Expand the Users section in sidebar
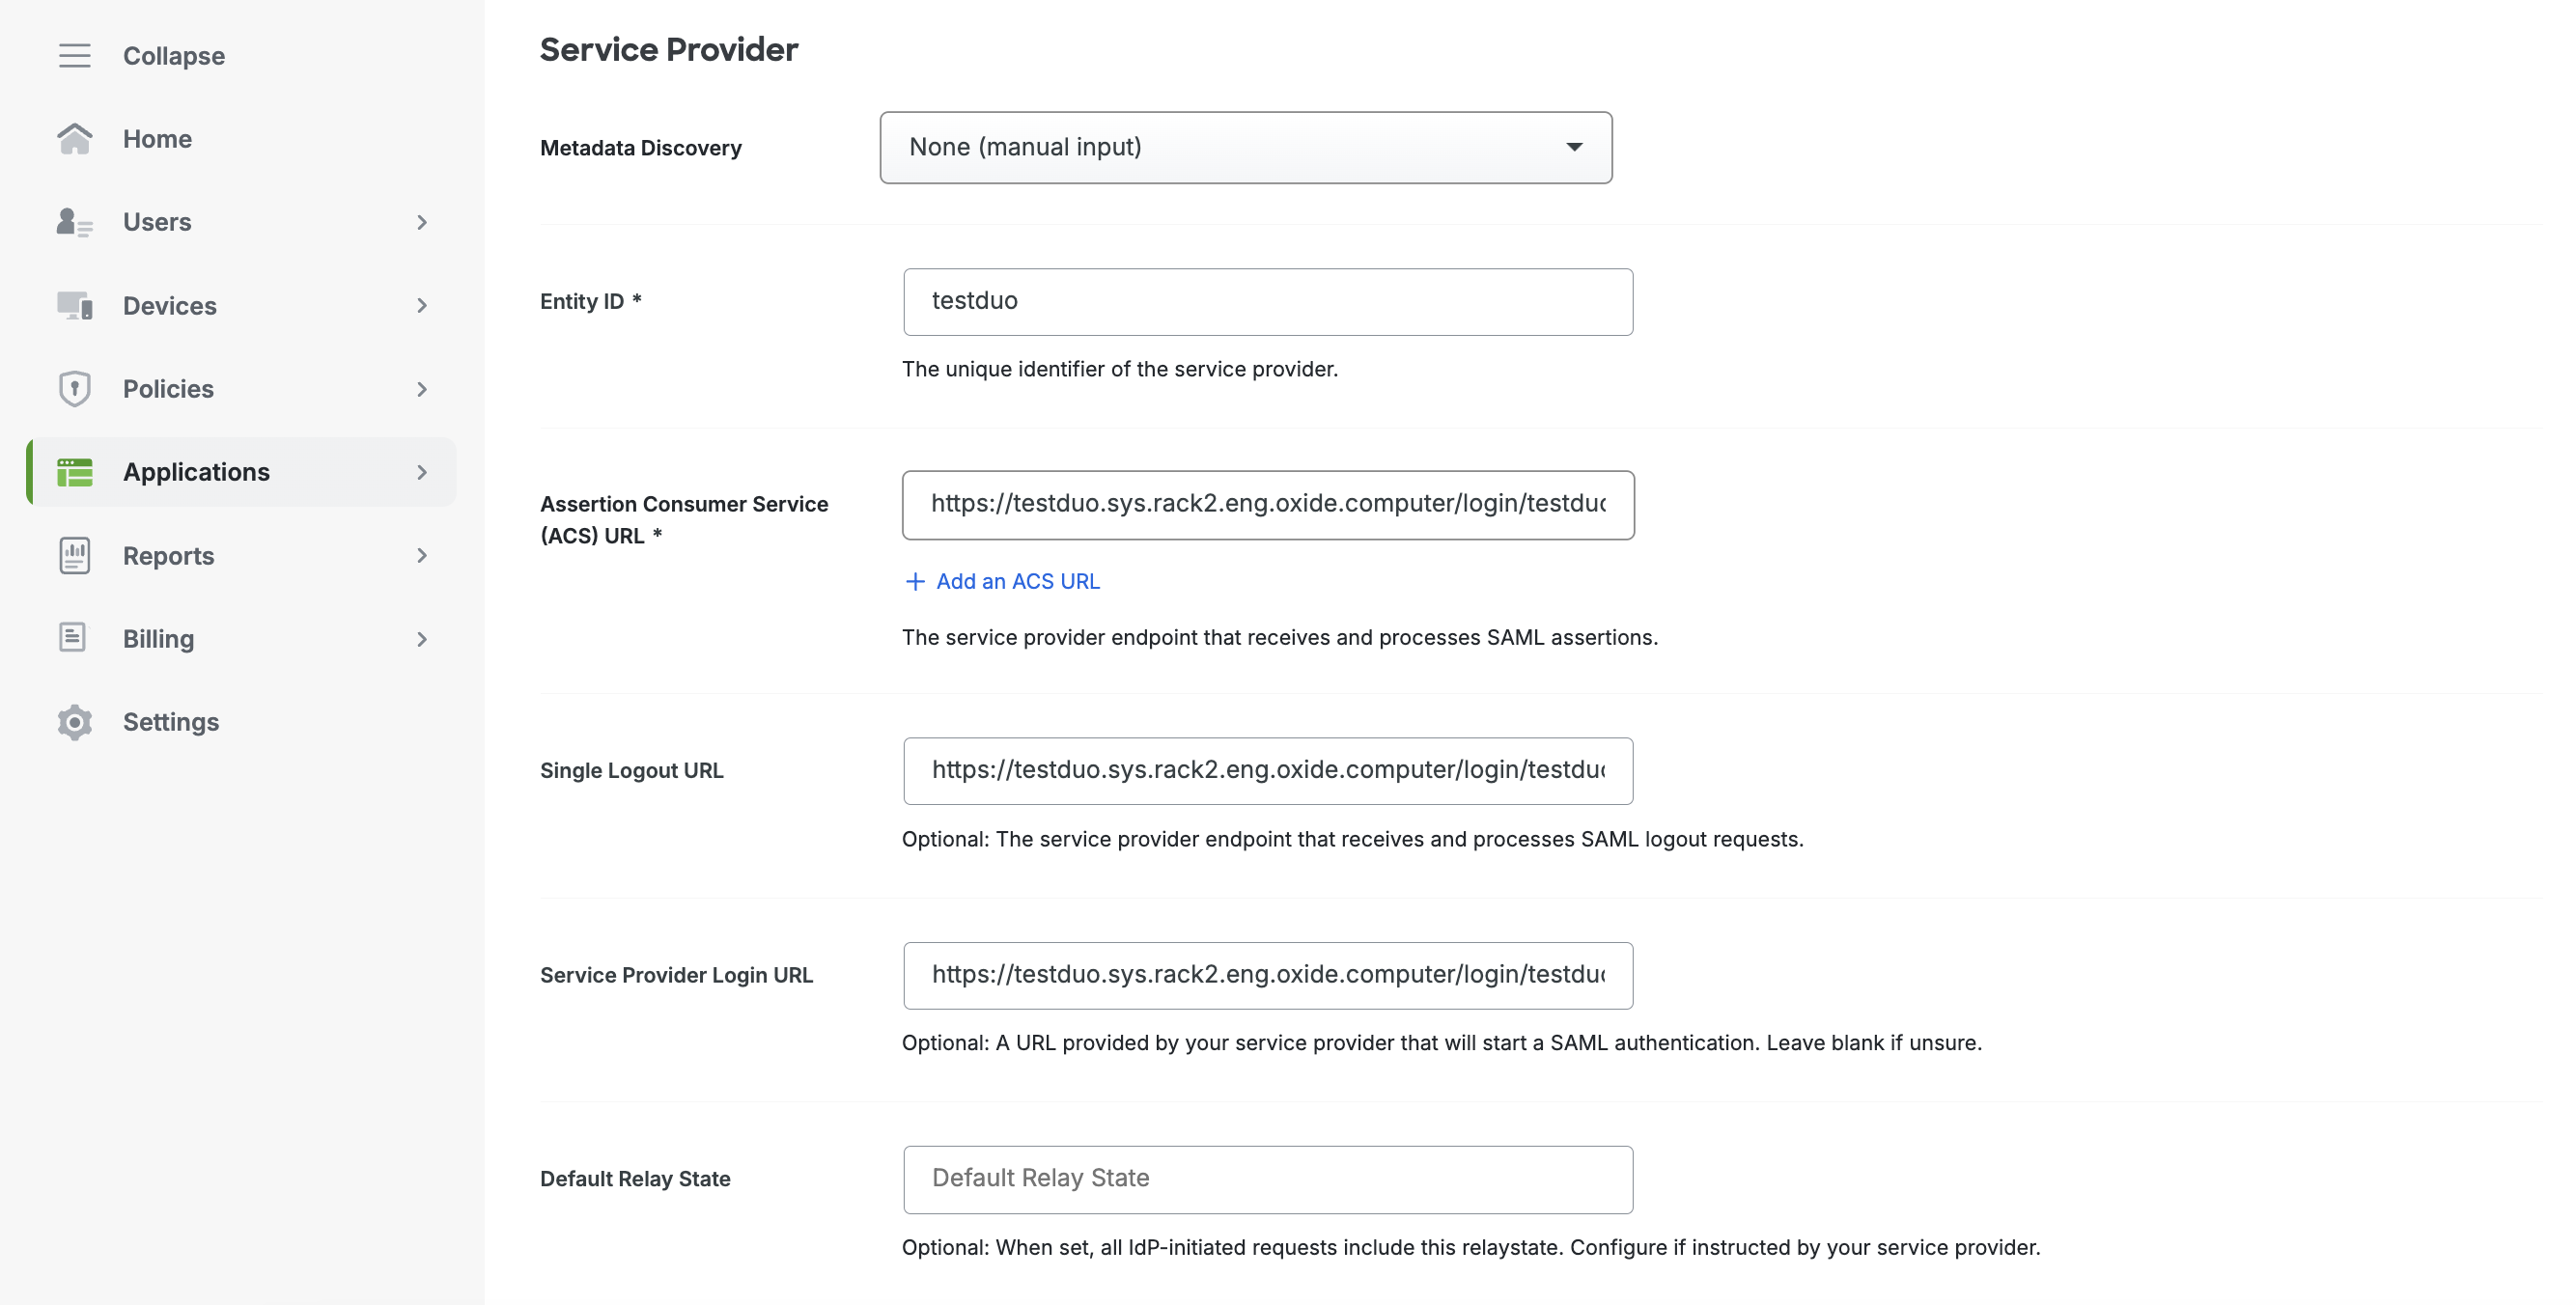2576x1305 pixels. tap(423, 221)
